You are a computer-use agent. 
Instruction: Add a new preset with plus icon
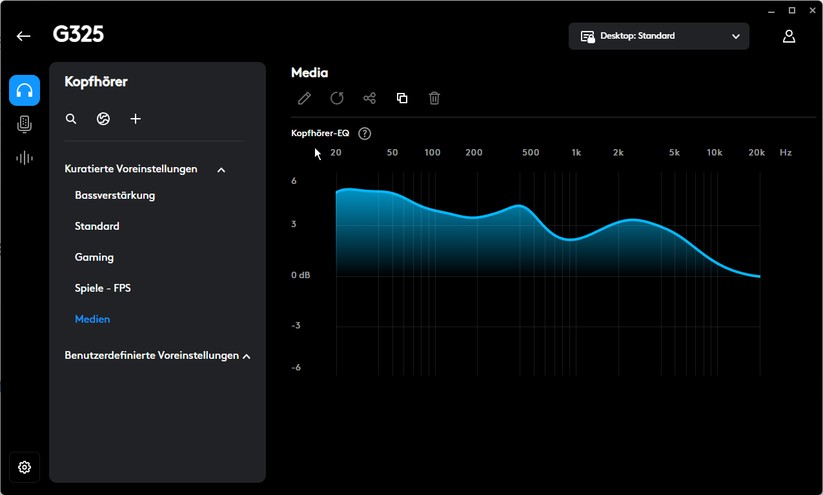[x=135, y=119]
